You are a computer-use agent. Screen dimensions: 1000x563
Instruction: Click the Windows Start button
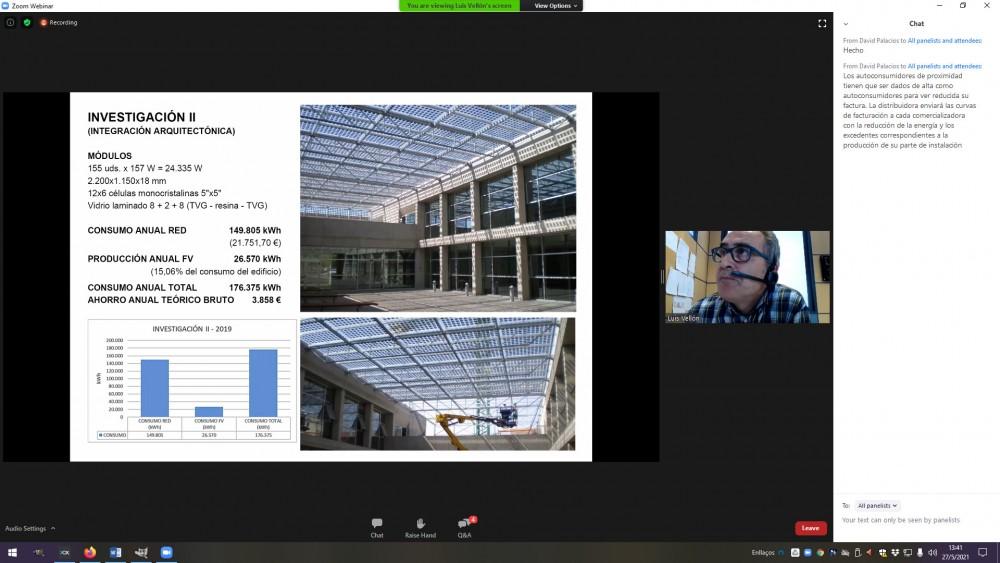click(x=13, y=552)
